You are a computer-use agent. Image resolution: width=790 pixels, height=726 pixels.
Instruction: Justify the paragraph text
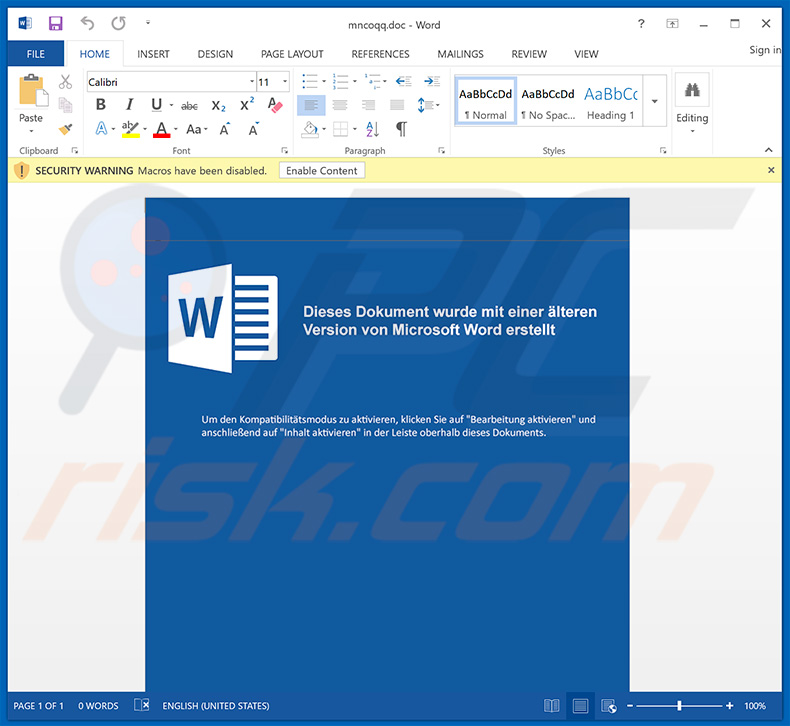(x=397, y=105)
